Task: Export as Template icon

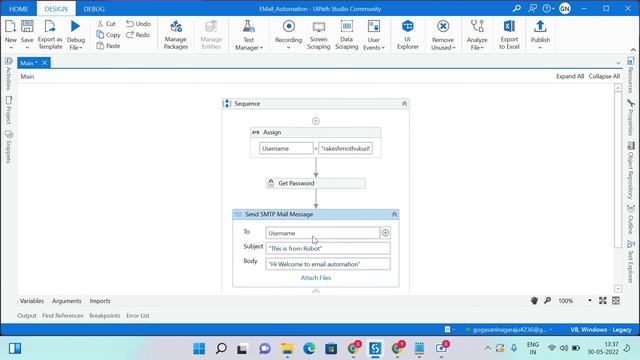Action: click(50, 35)
